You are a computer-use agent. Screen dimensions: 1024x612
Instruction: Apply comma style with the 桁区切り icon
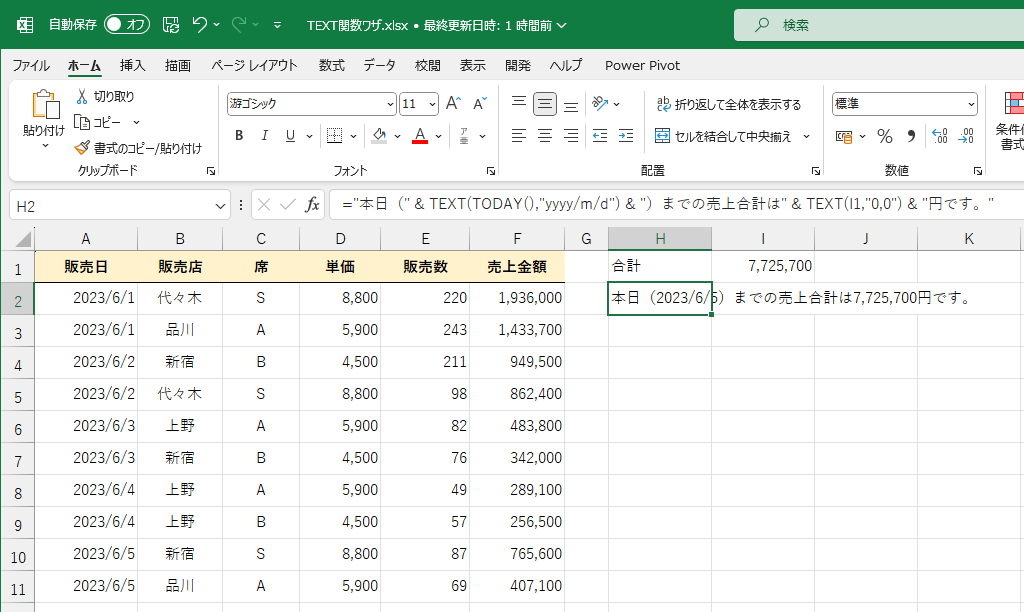(x=910, y=137)
